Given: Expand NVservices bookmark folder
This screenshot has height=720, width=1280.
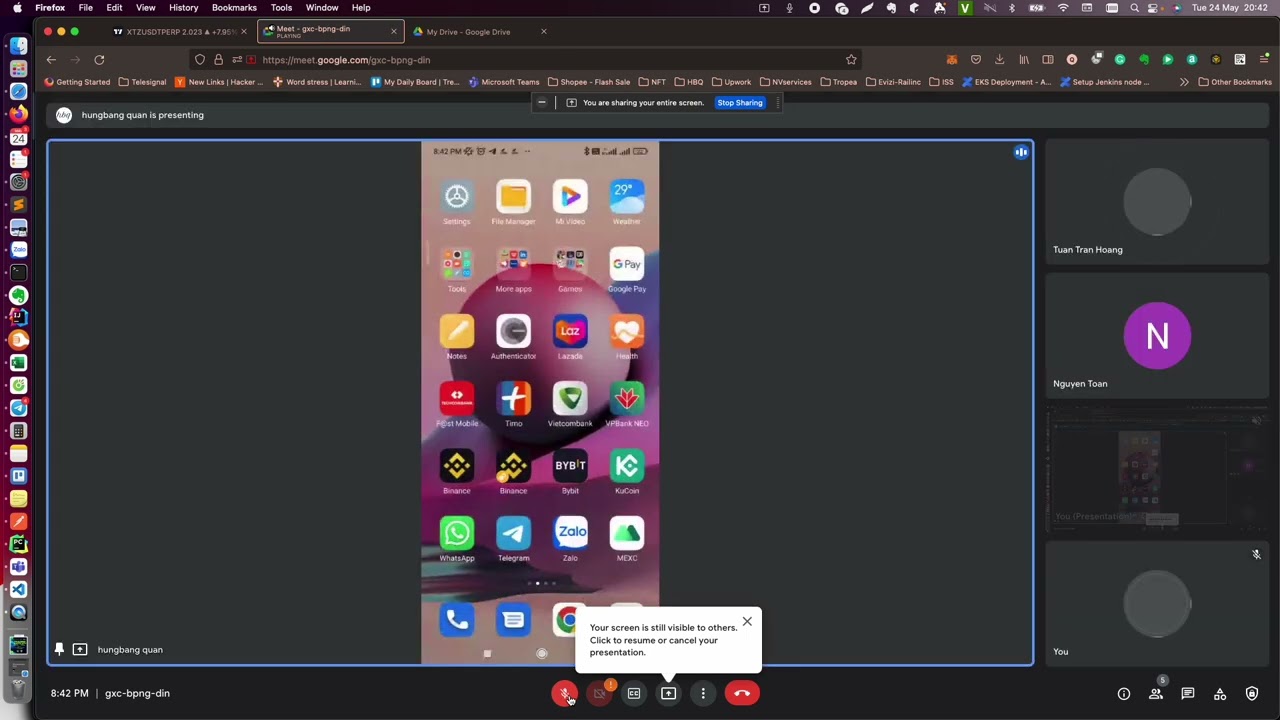Looking at the screenshot, I should pos(785,82).
